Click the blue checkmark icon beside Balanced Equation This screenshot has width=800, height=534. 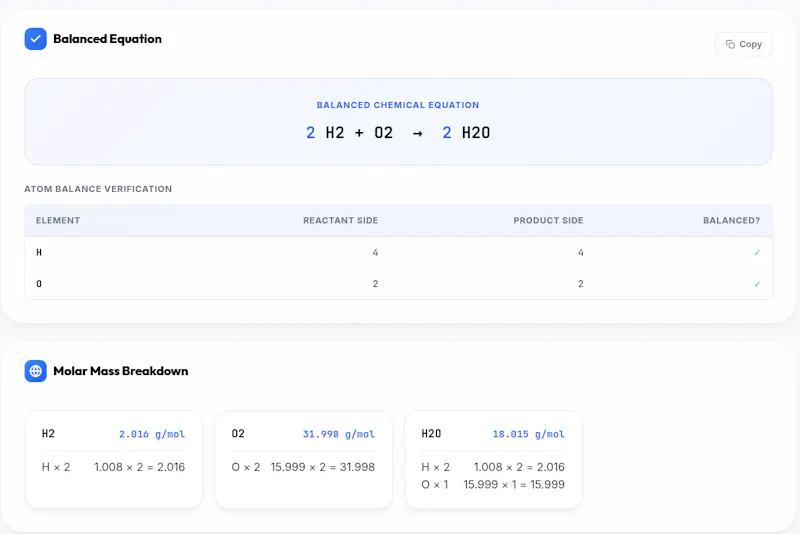[x=36, y=39]
